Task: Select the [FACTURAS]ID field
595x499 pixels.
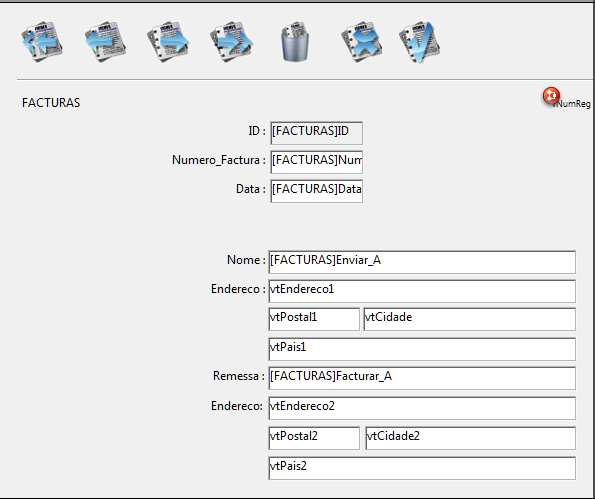Action: [x=316, y=133]
